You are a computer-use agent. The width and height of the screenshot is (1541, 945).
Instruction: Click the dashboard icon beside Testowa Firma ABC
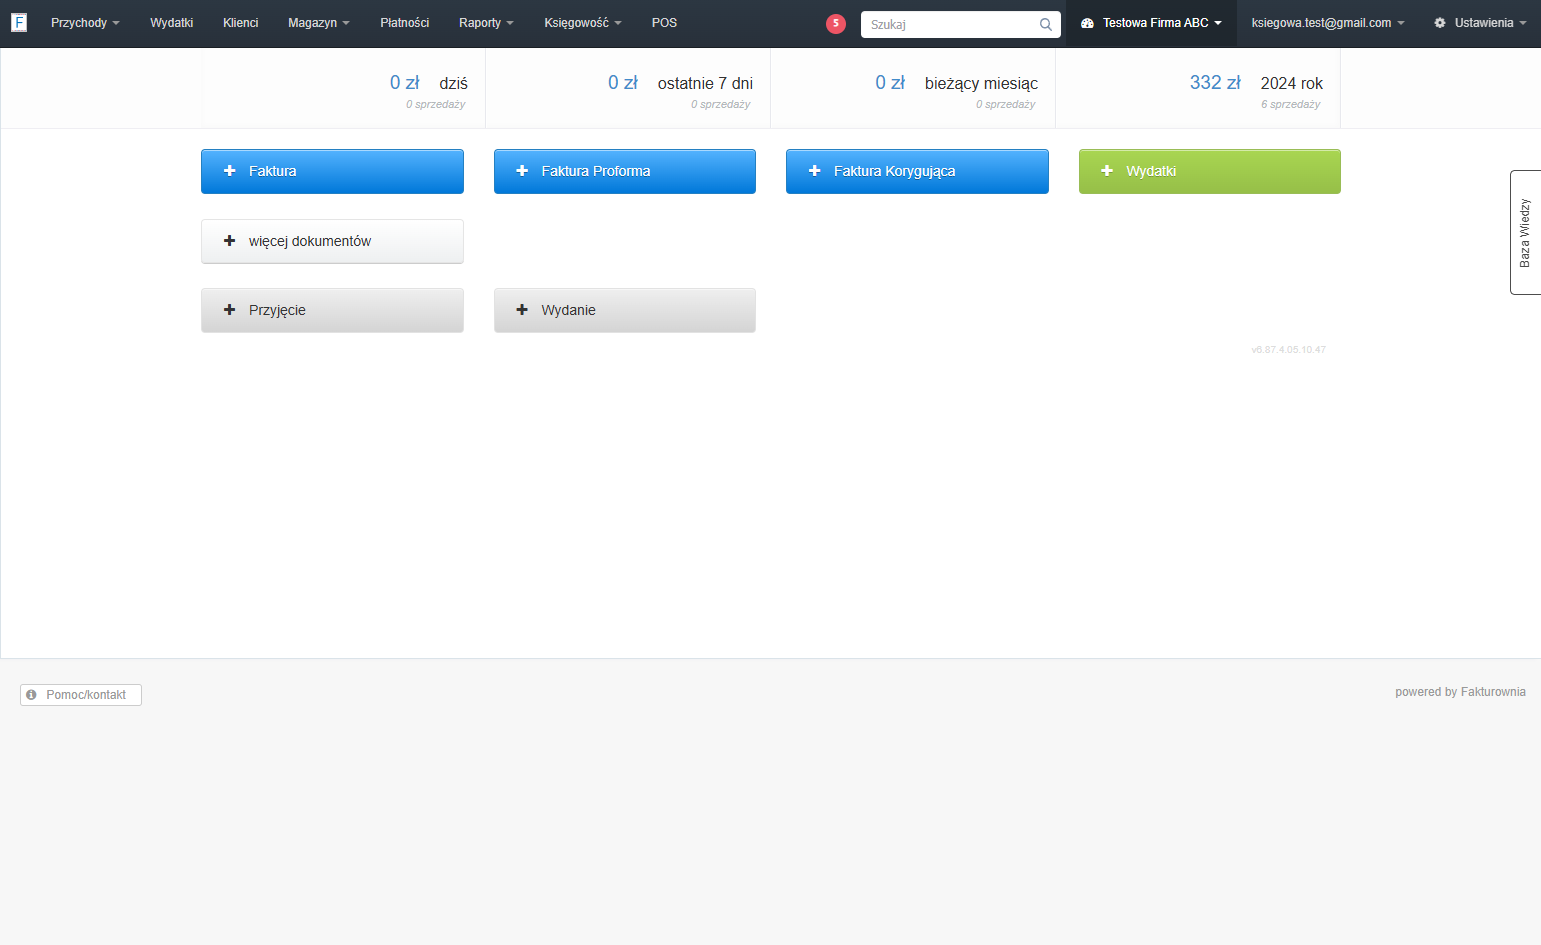point(1087,23)
